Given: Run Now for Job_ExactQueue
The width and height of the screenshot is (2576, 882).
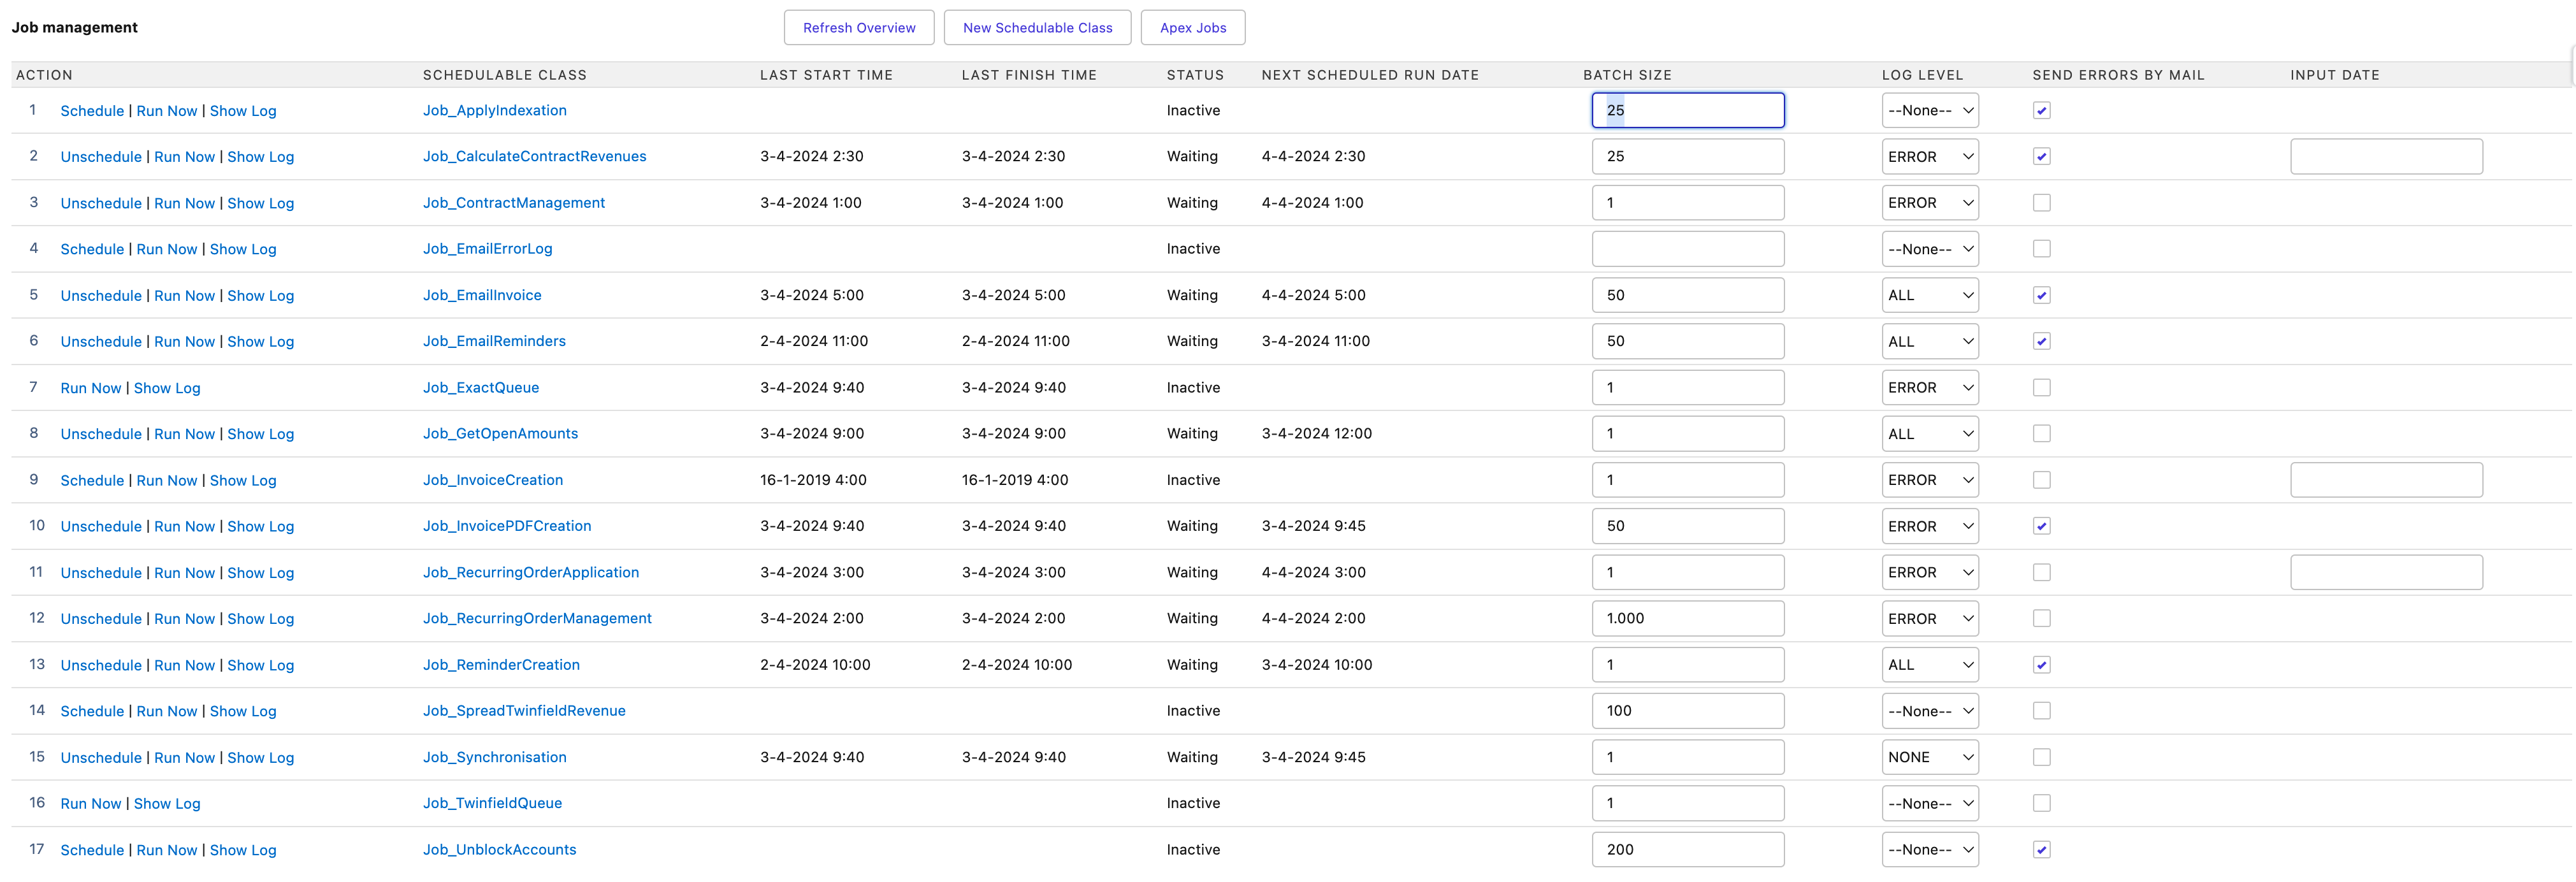Looking at the screenshot, I should coord(91,388).
